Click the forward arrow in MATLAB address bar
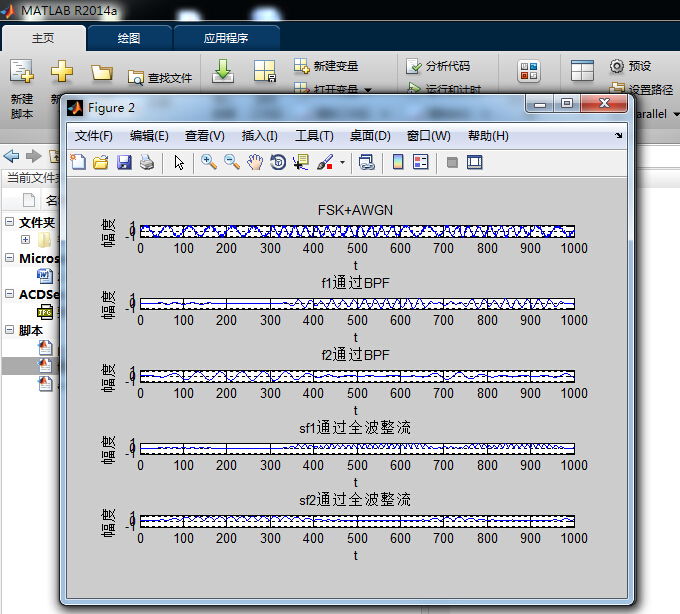The image size is (680, 614). pos(34,156)
